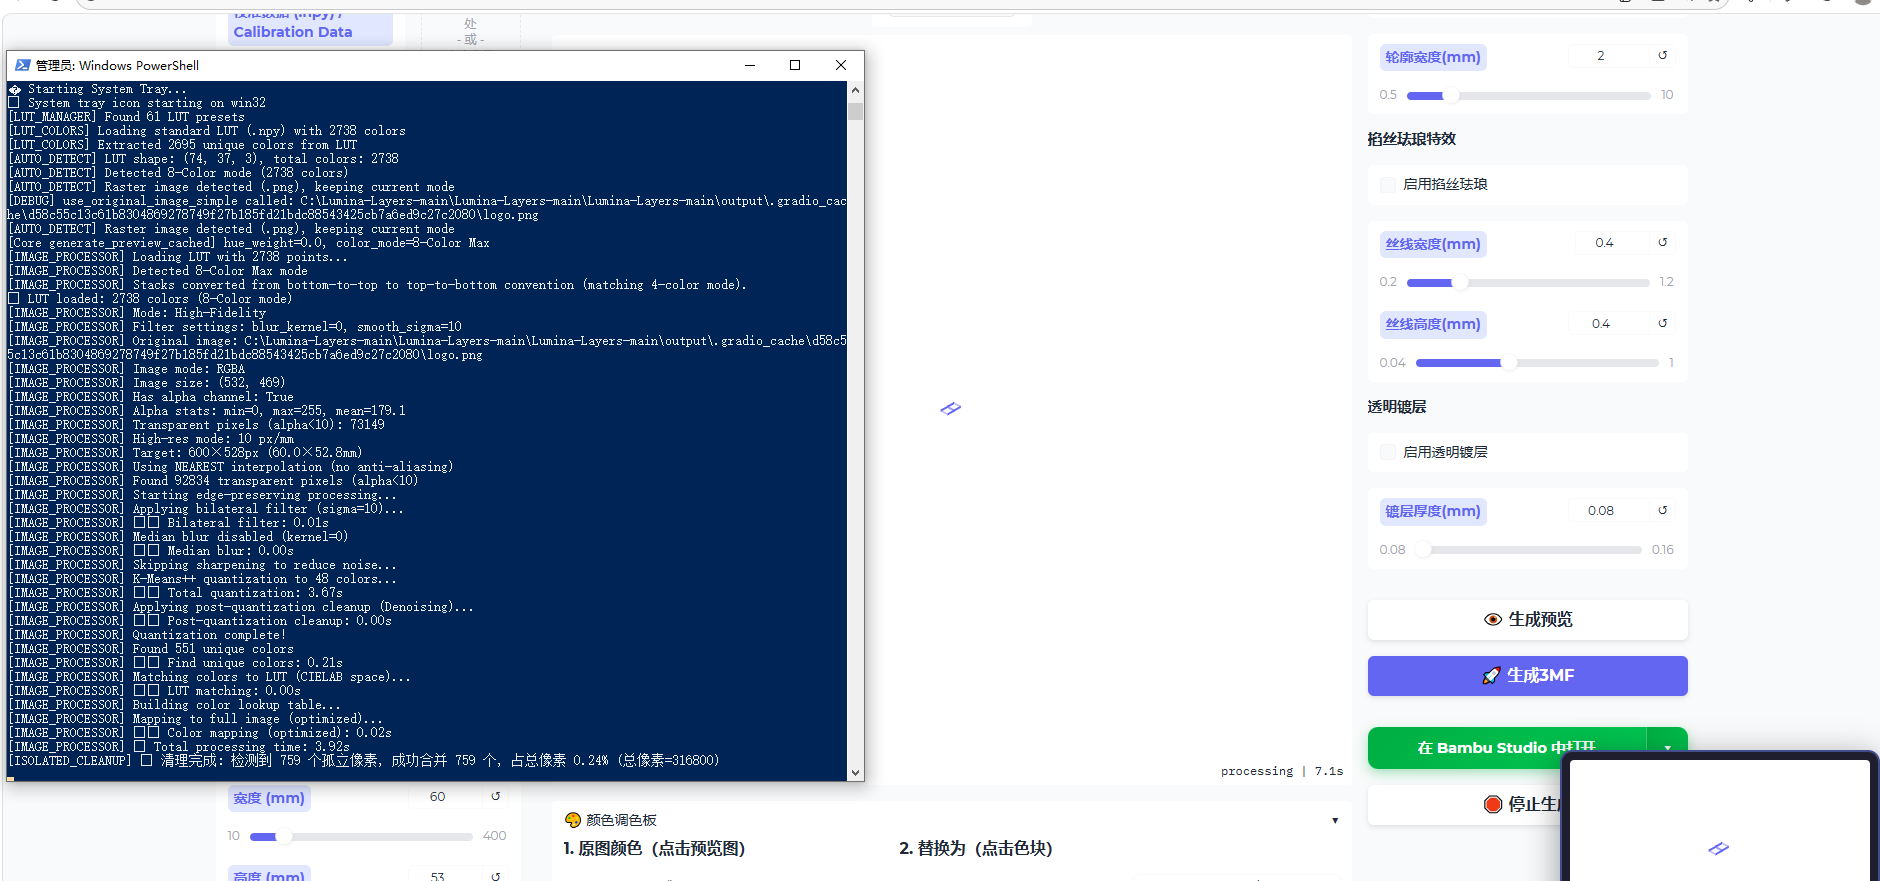Reset the 轮廓宽度 value with its reset icon
Screen dimensions: 1880x881
(x=1663, y=56)
